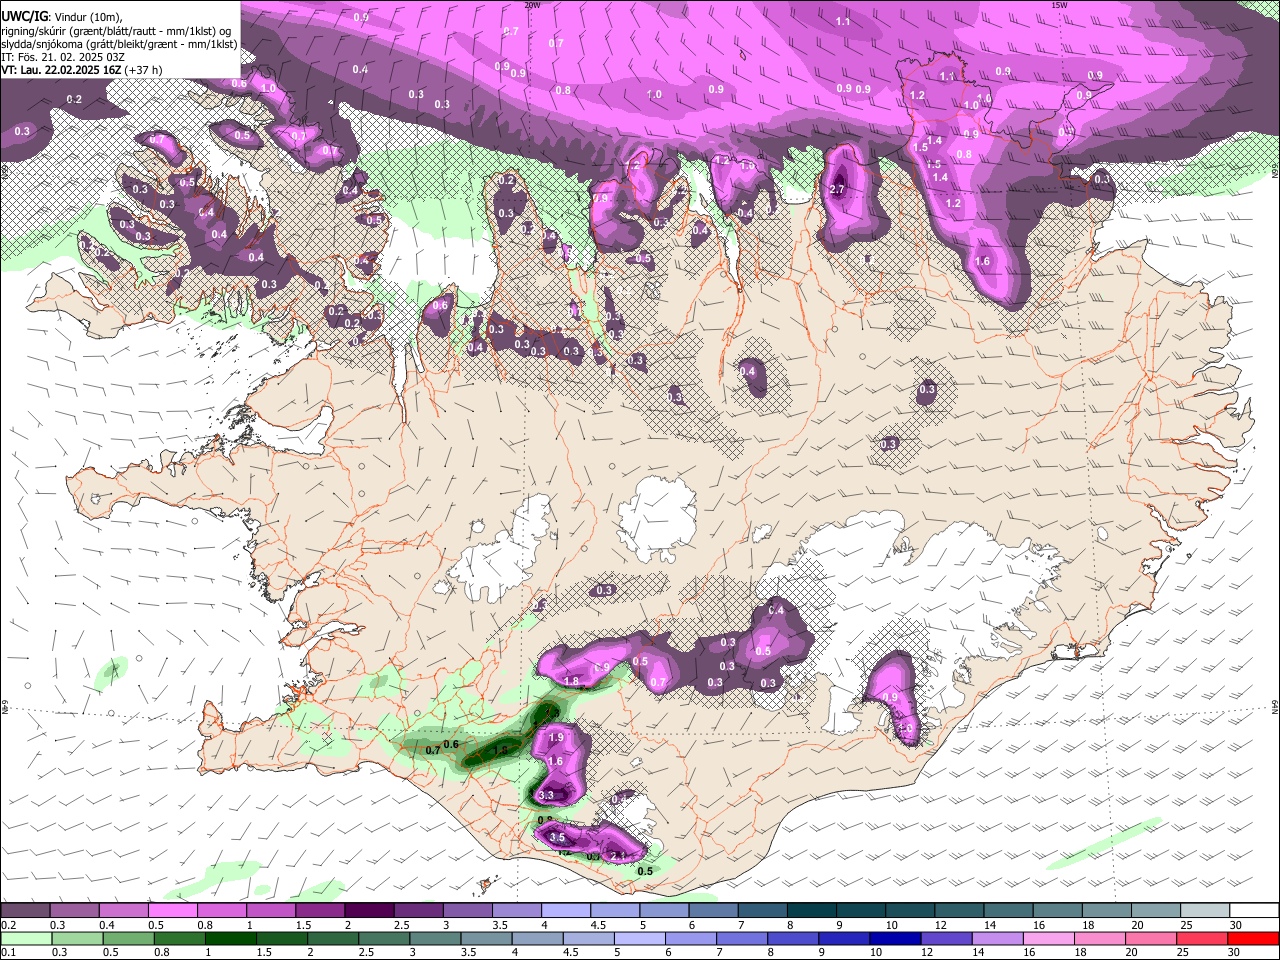This screenshot has height=960, width=1280.
Task: Select the 1.5 green swatch on rain scale
Action: (281, 938)
